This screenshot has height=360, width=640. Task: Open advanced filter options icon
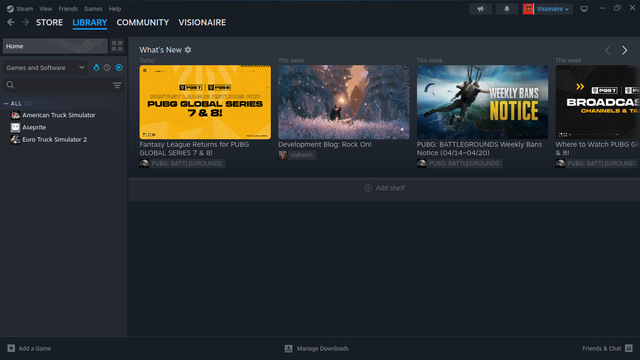117,85
